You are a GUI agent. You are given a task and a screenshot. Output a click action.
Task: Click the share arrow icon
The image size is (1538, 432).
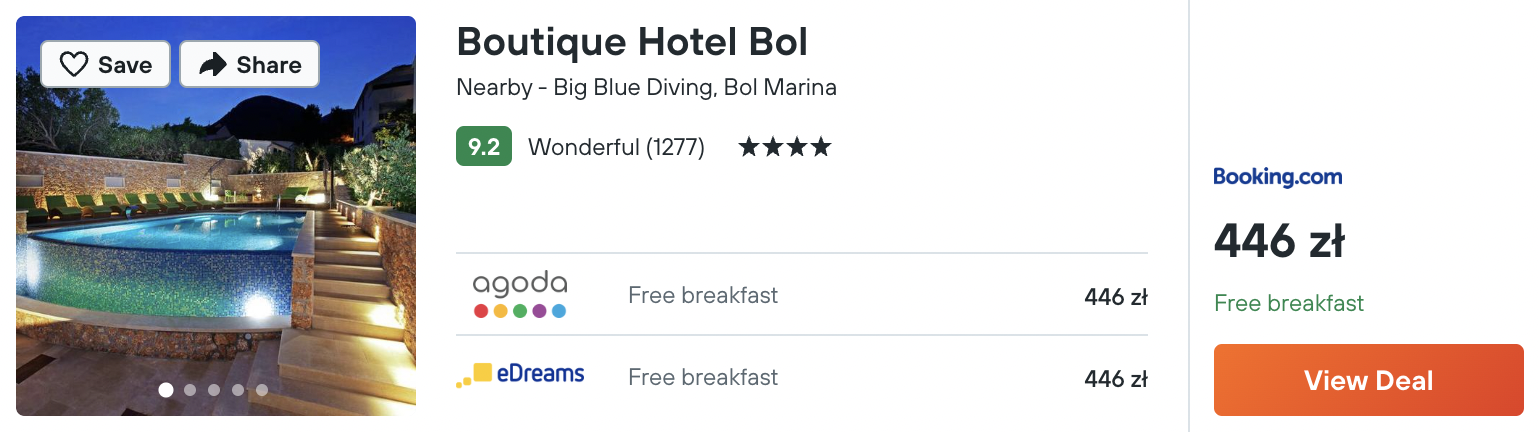click(x=213, y=65)
